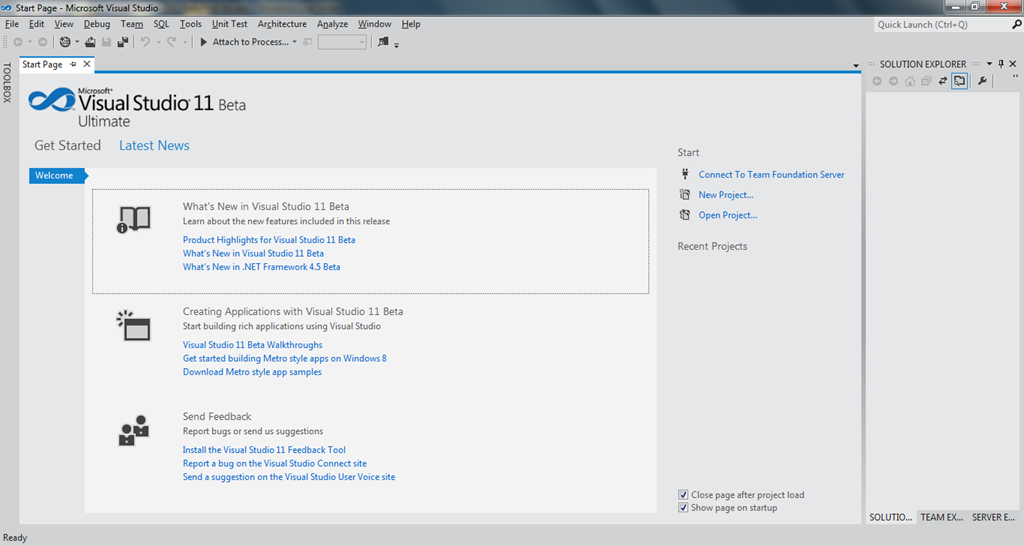The image size is (1024, 546).
Task: Open Visual Studio 11 Beta Walkthroughs link
Action: pyautogui.click(x=252, y=345)
